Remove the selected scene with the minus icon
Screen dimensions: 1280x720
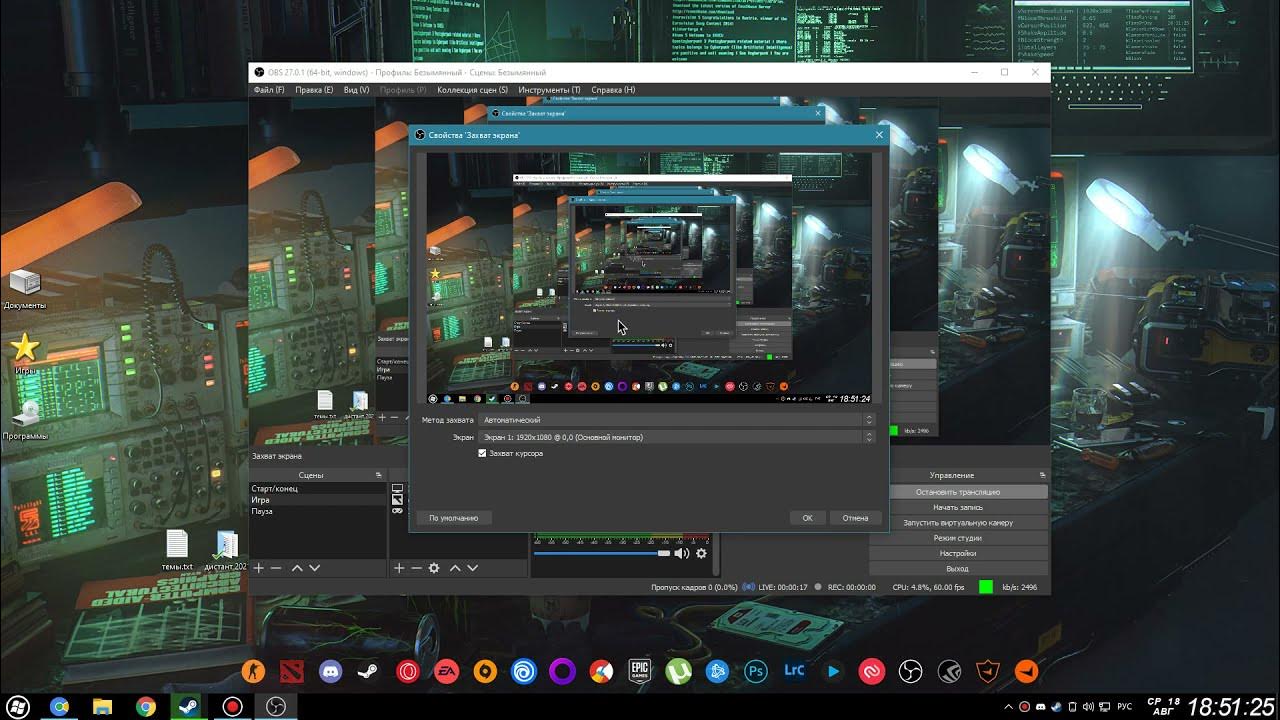(x=276, y=568)
